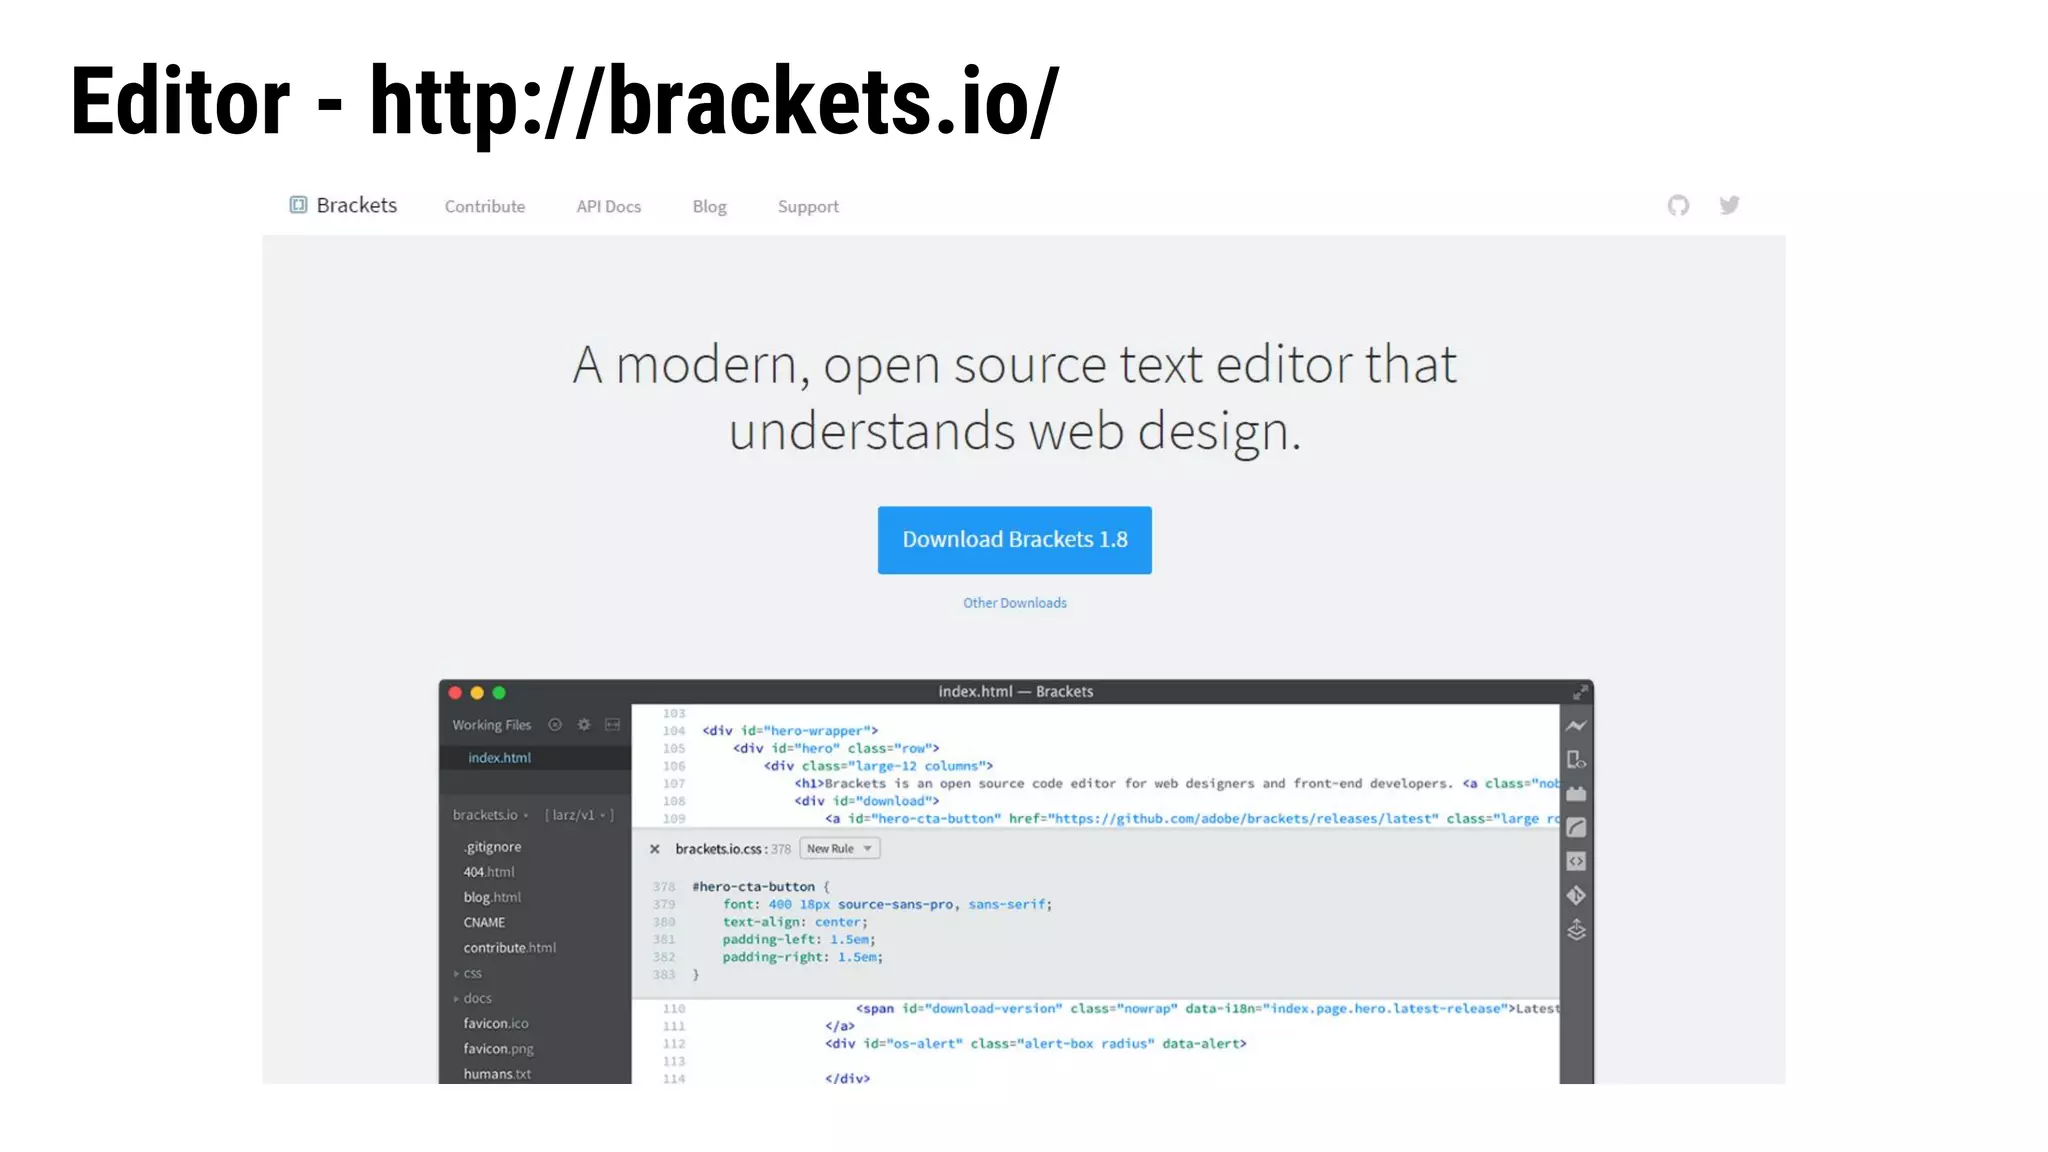Open the brackets.io project dropdown
Screen dimensions: 2048x1152
[490, 815]
